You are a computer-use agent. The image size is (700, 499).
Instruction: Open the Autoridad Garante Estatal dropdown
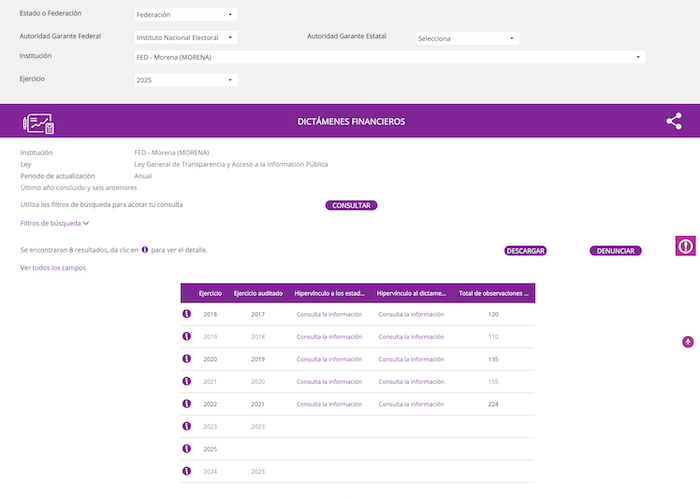467,38
